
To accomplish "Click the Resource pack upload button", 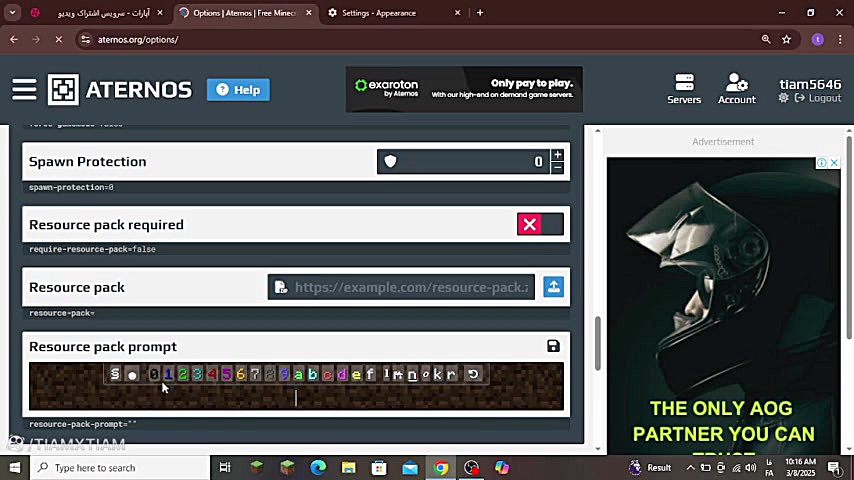I will pos(553,287).
